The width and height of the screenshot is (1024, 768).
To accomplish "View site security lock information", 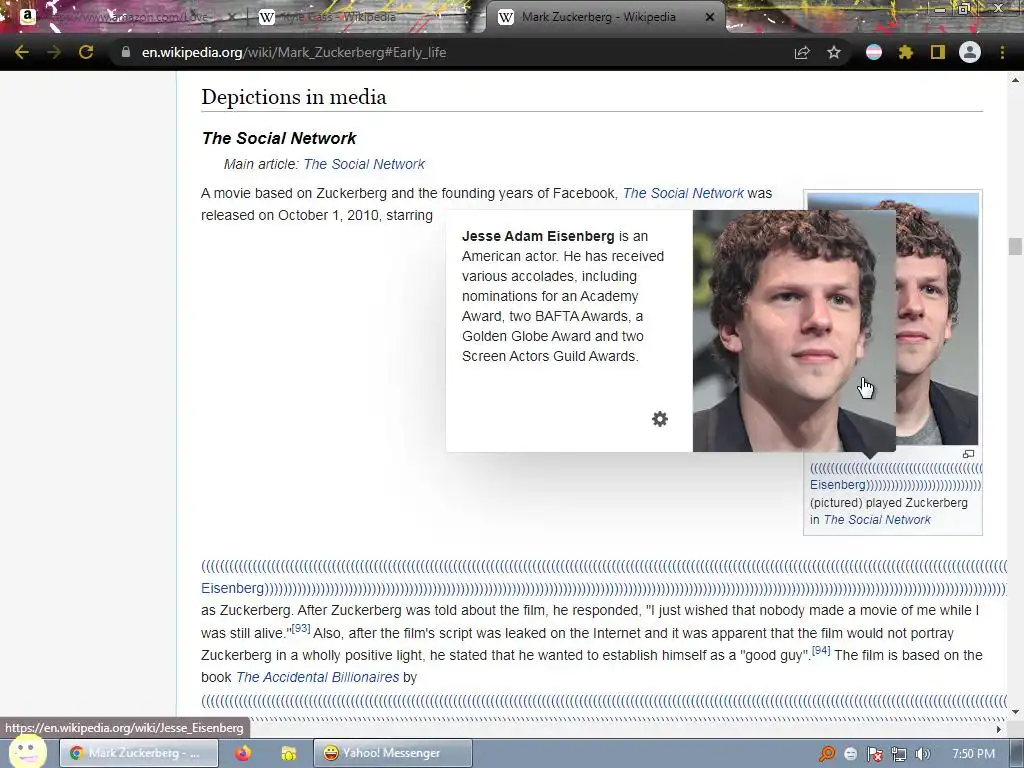I will tap(125, 52).
